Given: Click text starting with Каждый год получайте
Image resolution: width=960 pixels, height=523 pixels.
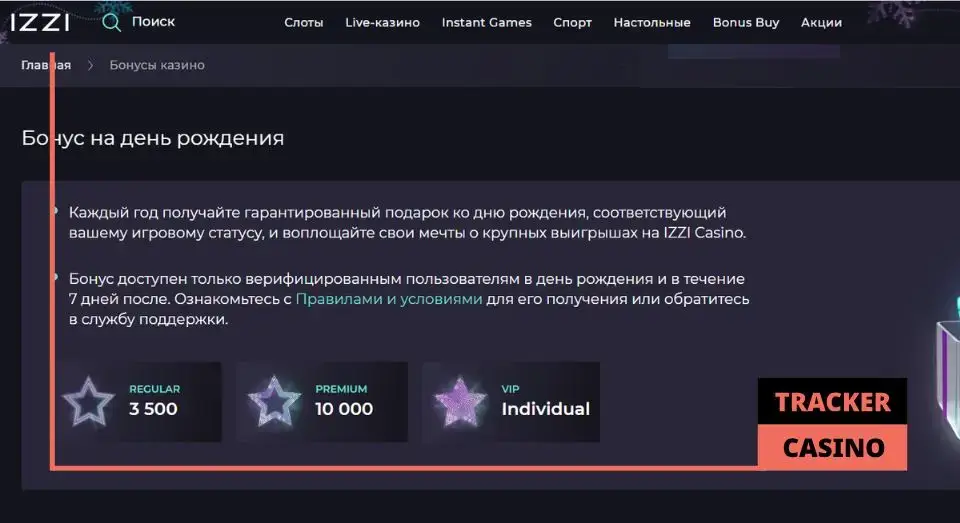Looking at the screenshot, I should [407, 222].
